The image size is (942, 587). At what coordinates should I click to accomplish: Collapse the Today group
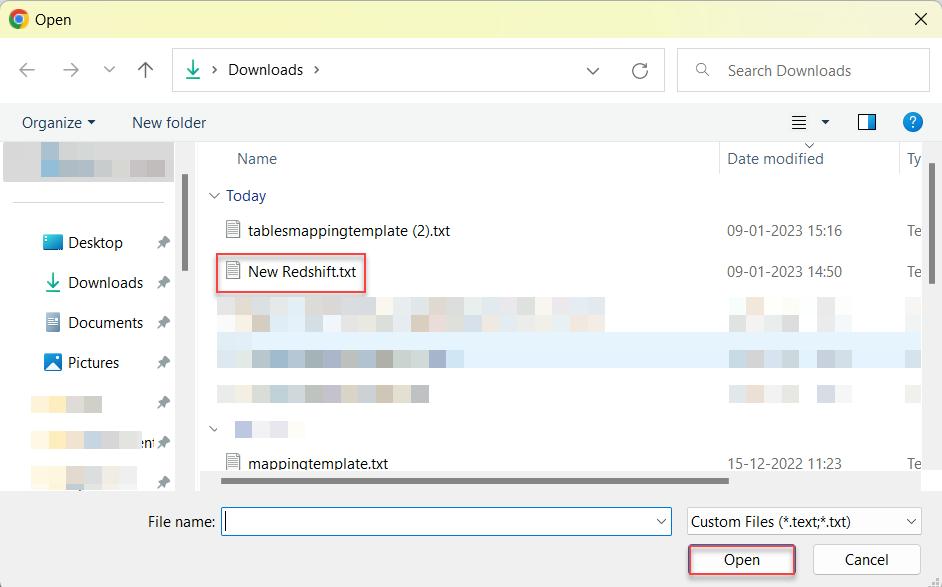(x=214, y=196)
